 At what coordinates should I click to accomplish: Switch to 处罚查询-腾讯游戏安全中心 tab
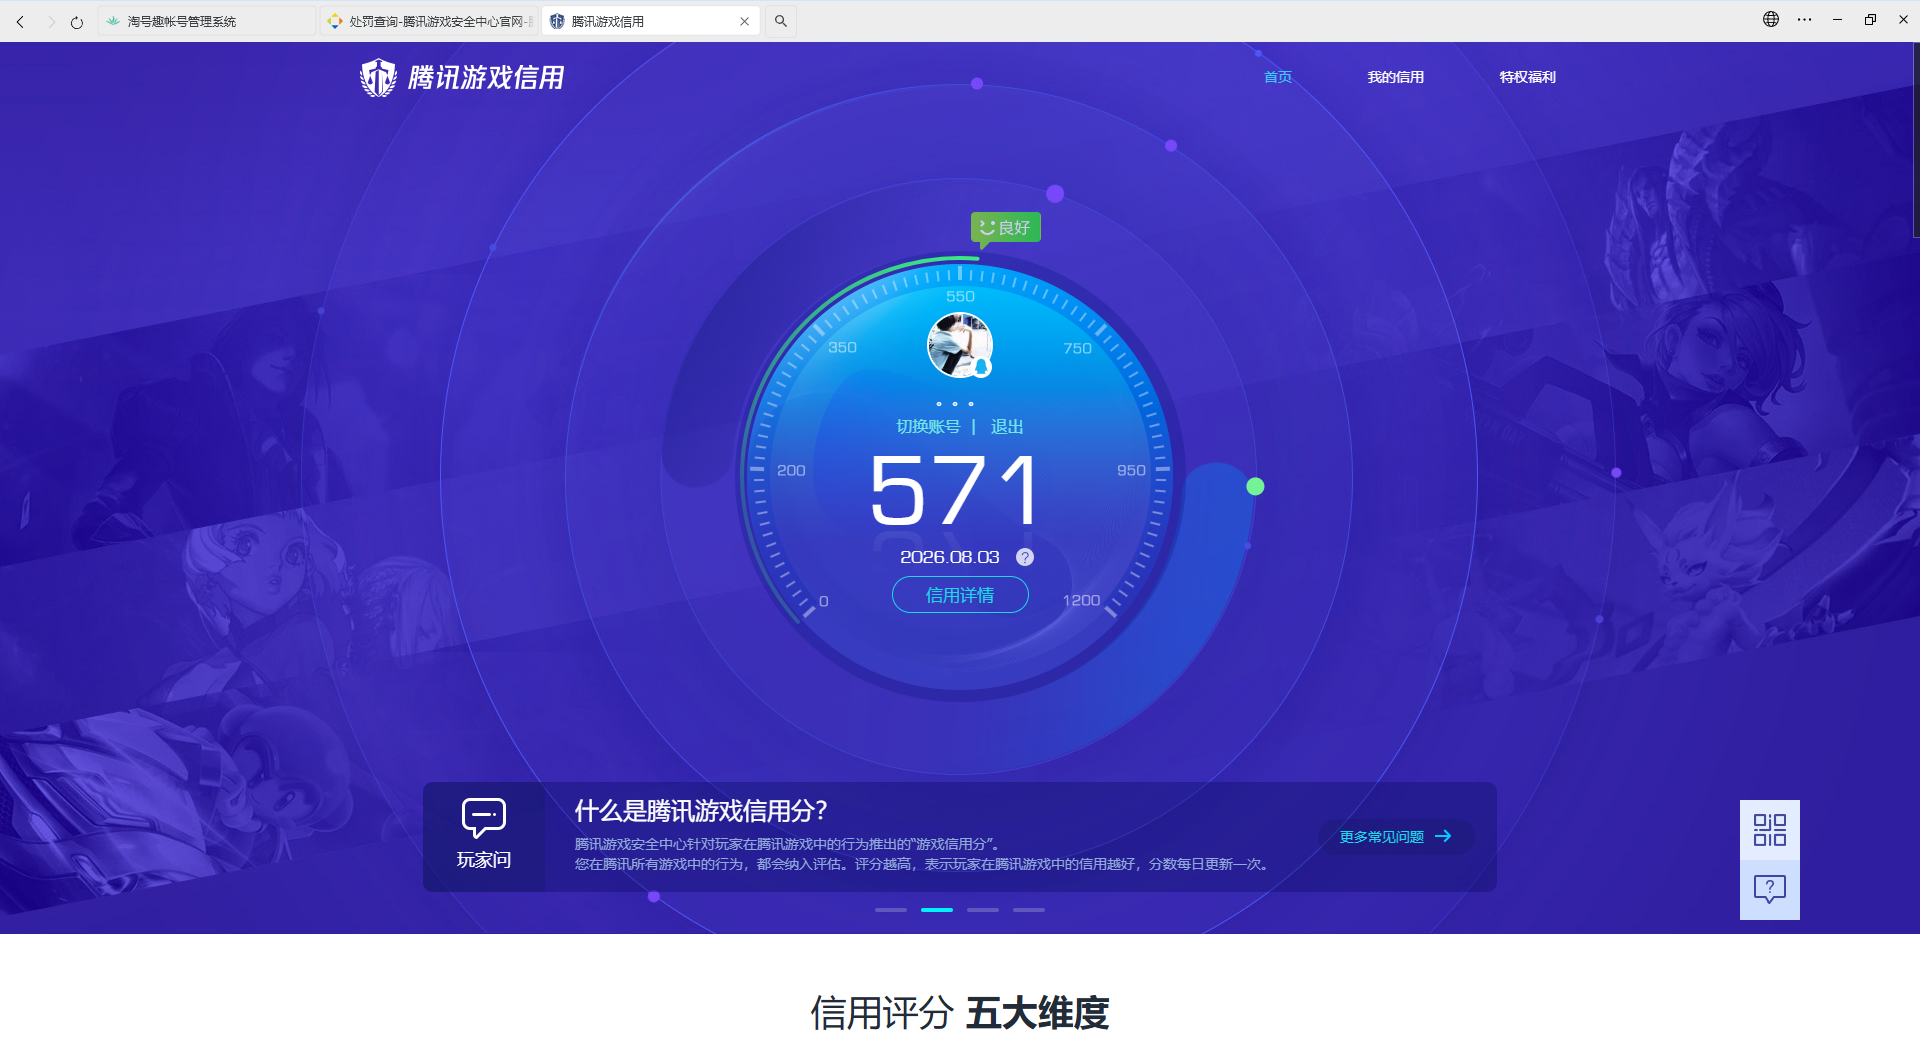(430, 21)
